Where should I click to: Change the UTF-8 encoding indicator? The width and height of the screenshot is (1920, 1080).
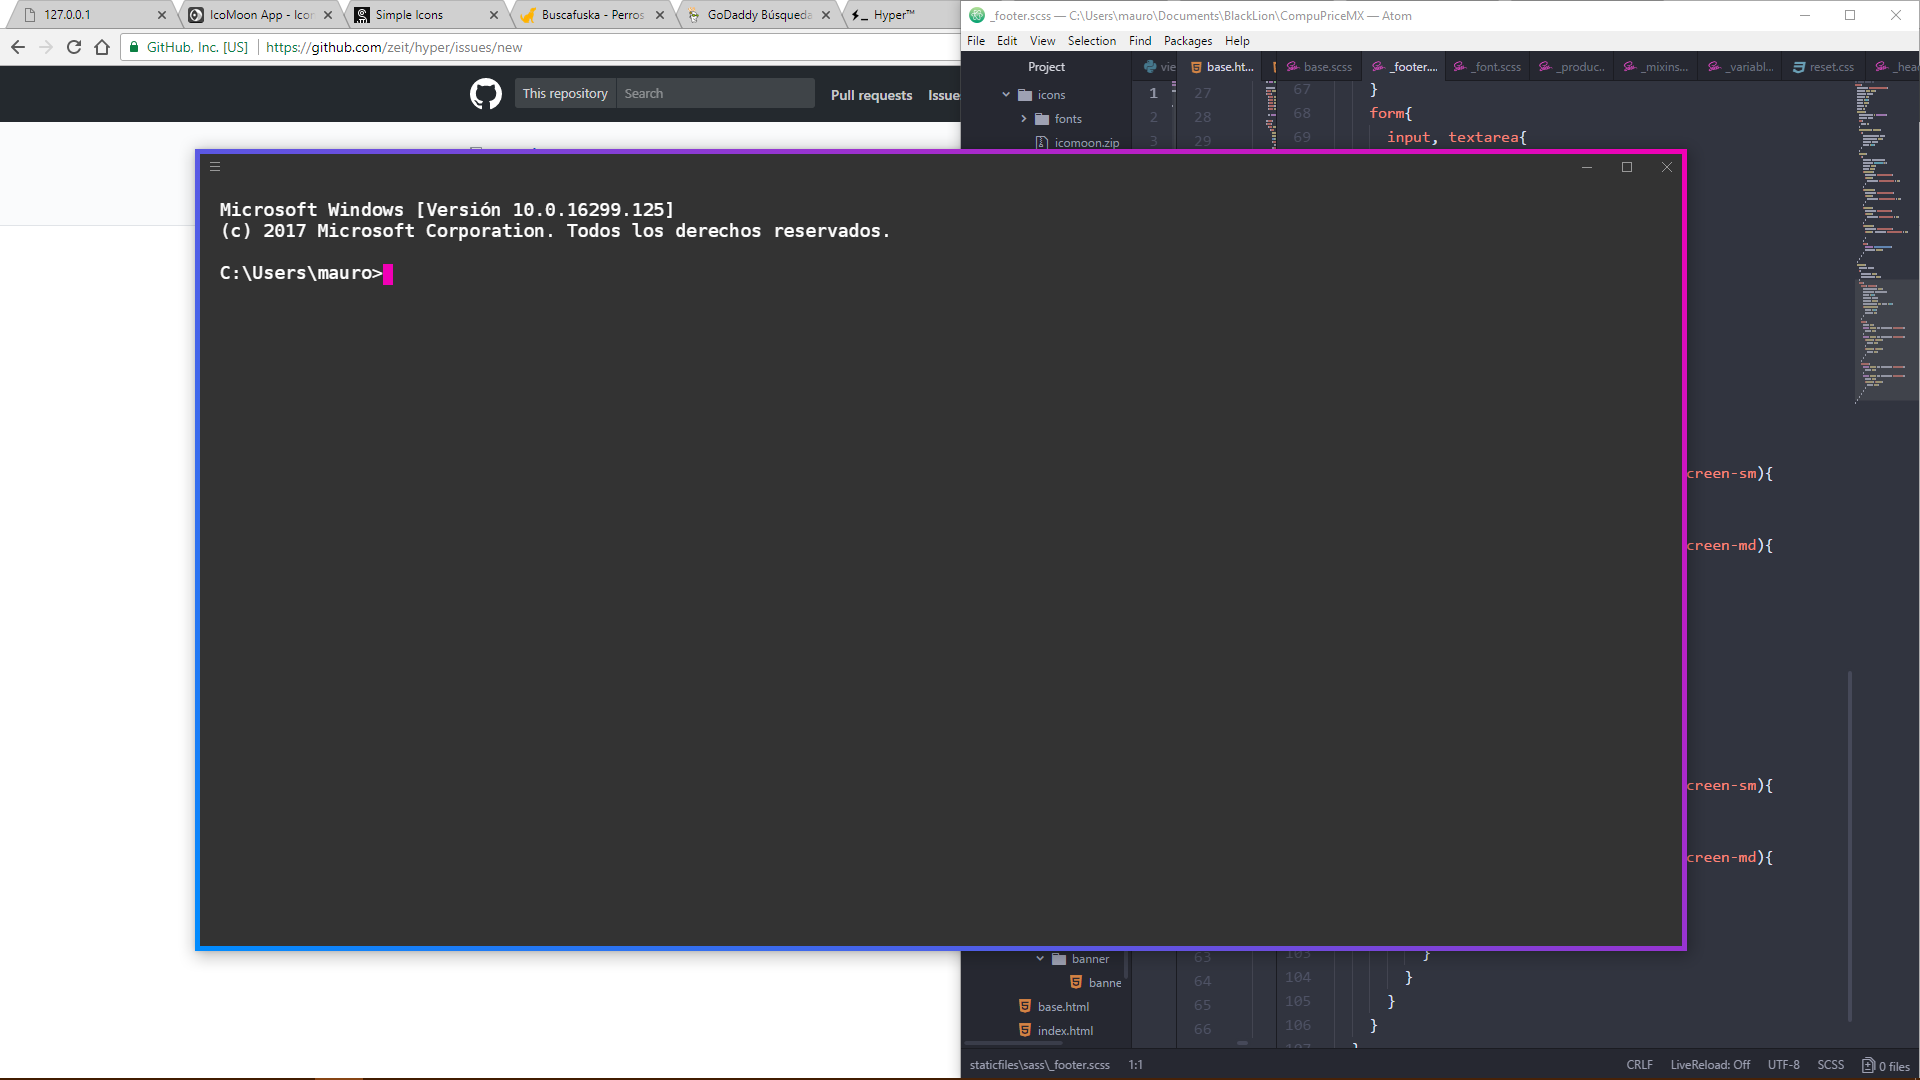1784,1065
